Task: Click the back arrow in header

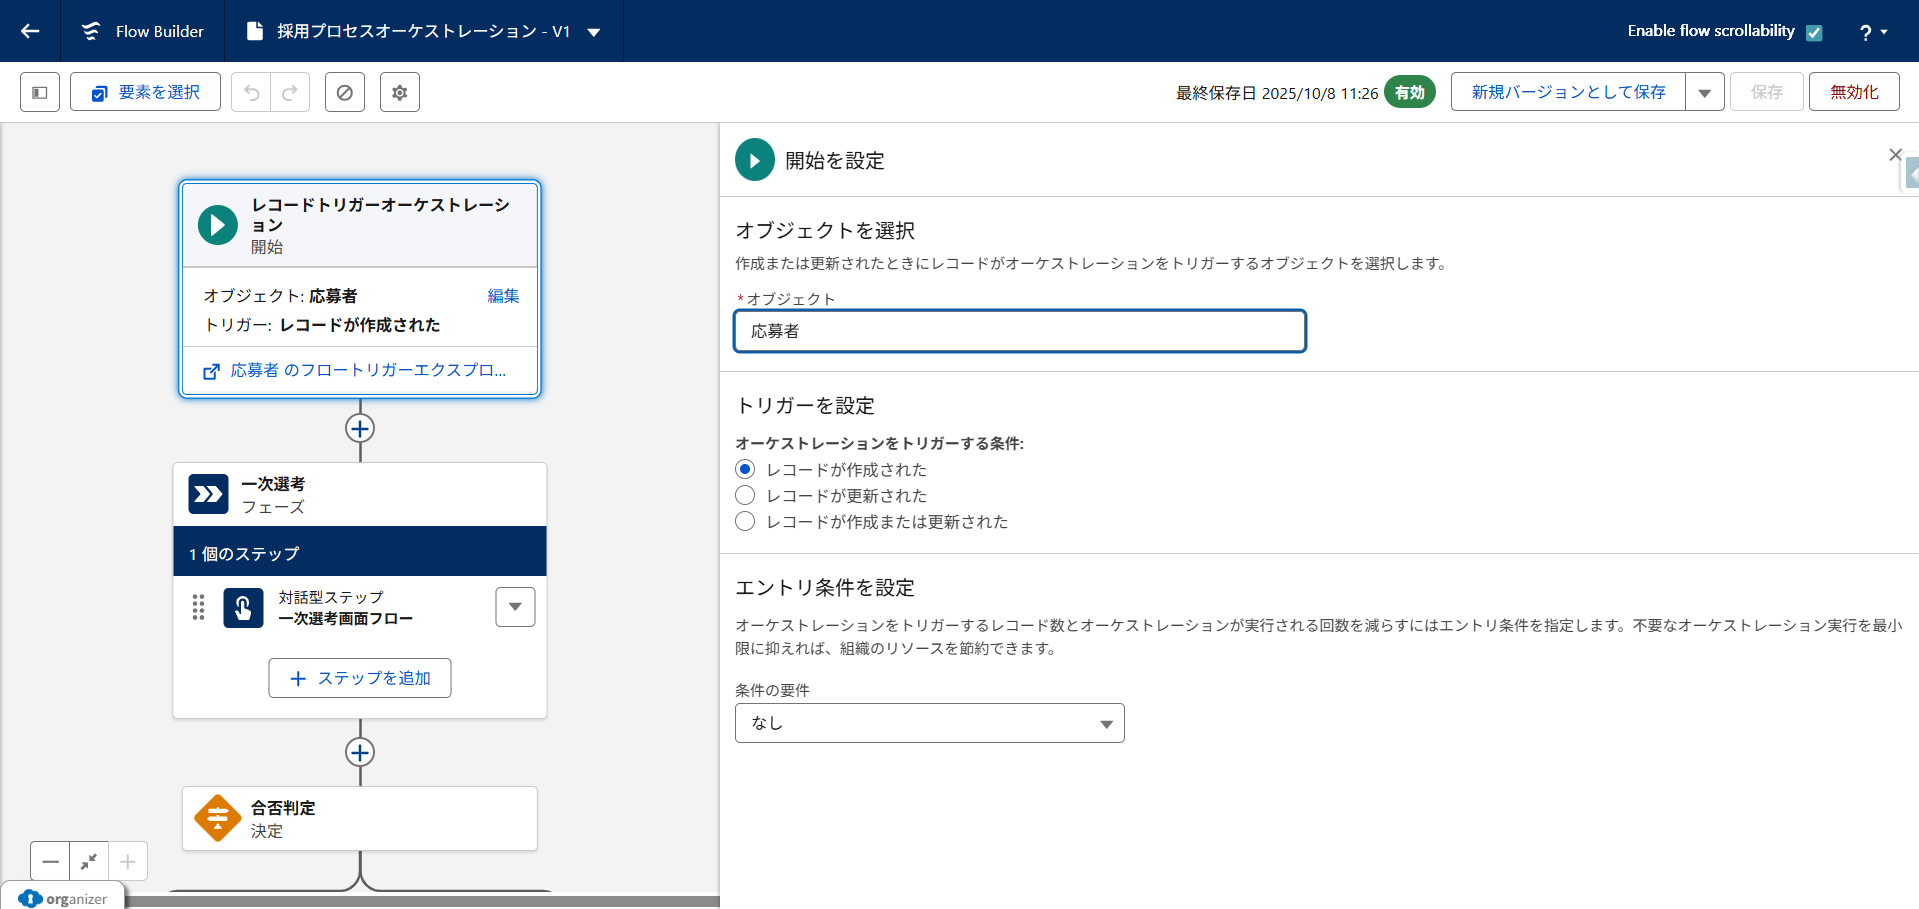Action: [30, 31]
